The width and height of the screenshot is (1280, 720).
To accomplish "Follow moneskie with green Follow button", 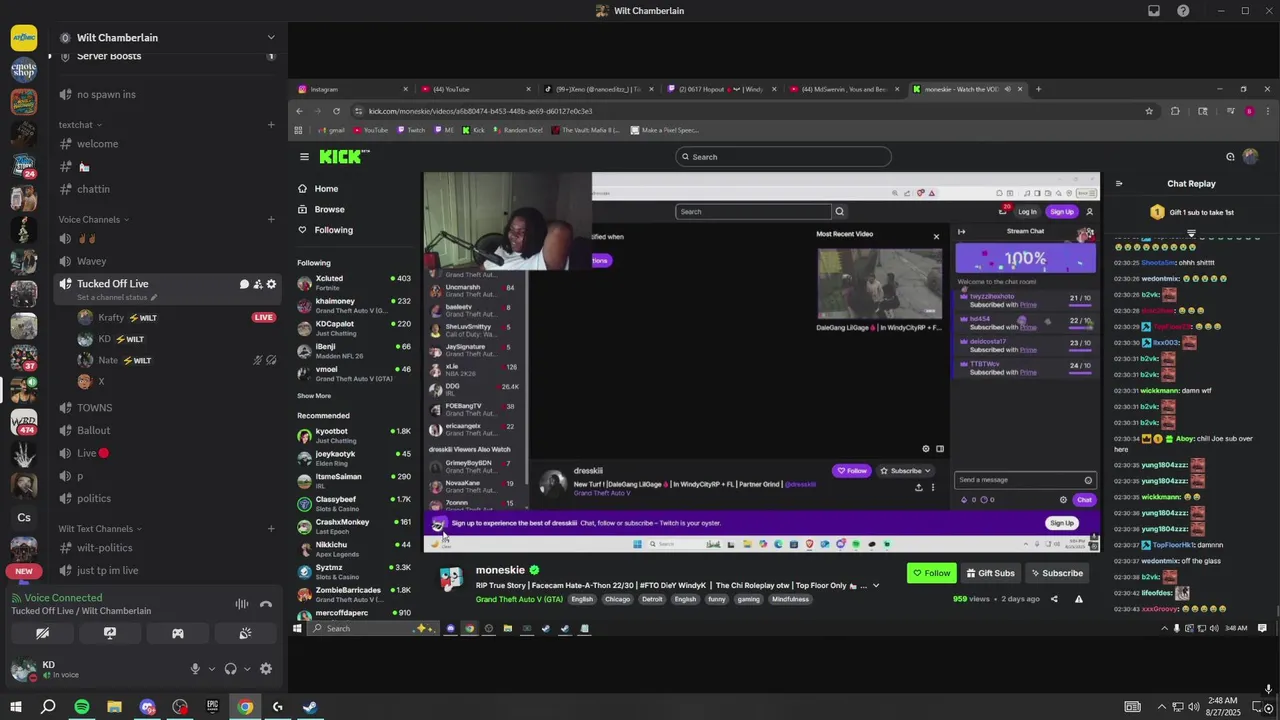I will (931, 573).
